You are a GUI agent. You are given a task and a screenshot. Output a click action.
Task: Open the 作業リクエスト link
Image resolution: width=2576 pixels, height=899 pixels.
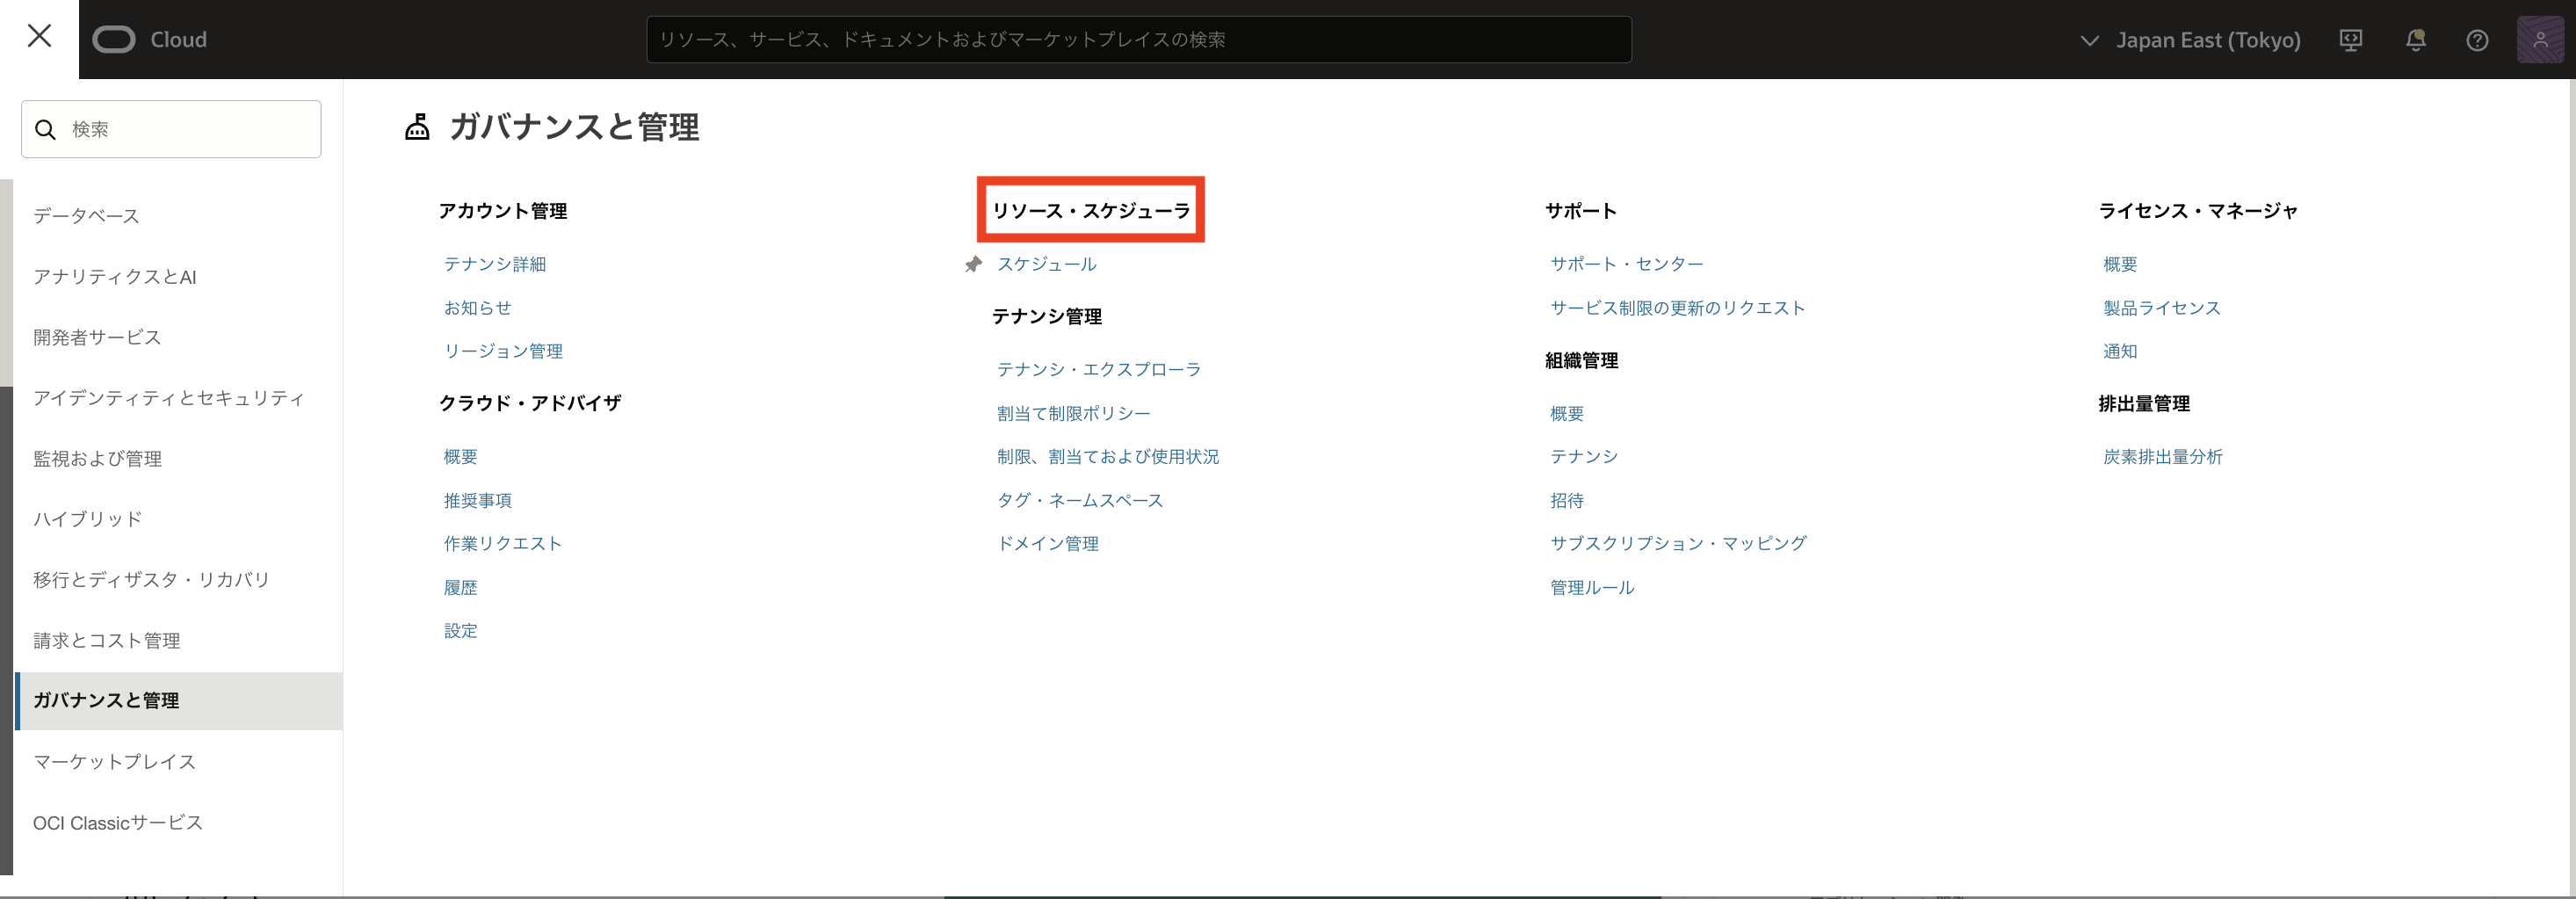click(x=503, y=543)
